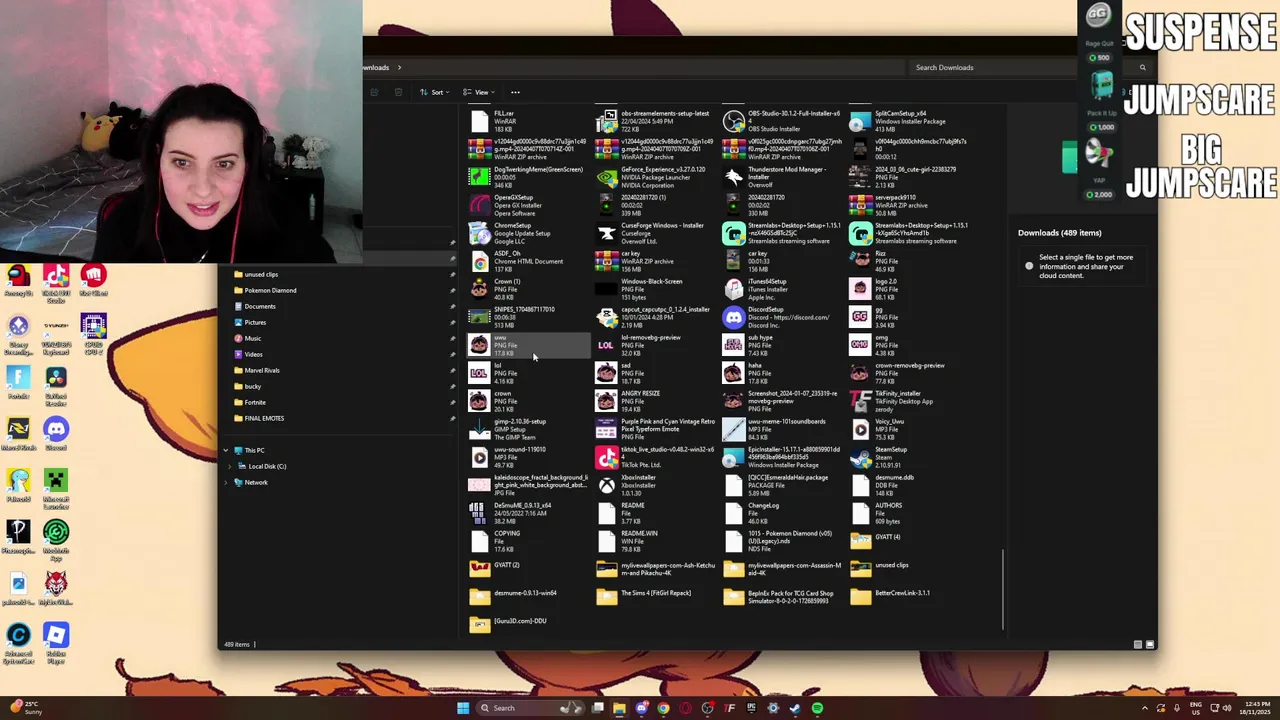The height and width of the screenshot is (720, 1280).
Task: Select the uwu PNG file thumbnail
Action: (x=480, y=346)
